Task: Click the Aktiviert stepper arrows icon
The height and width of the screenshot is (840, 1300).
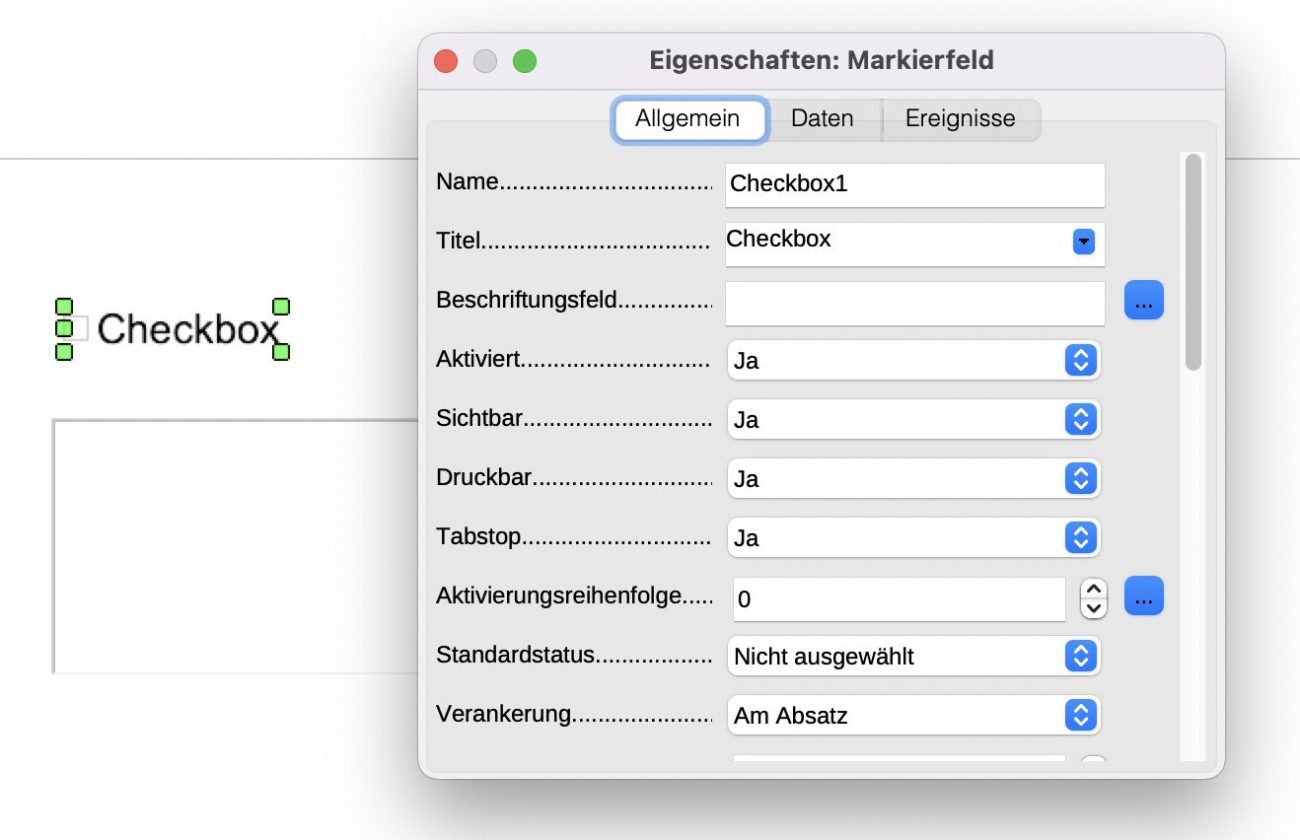Action: (1079, 360)
